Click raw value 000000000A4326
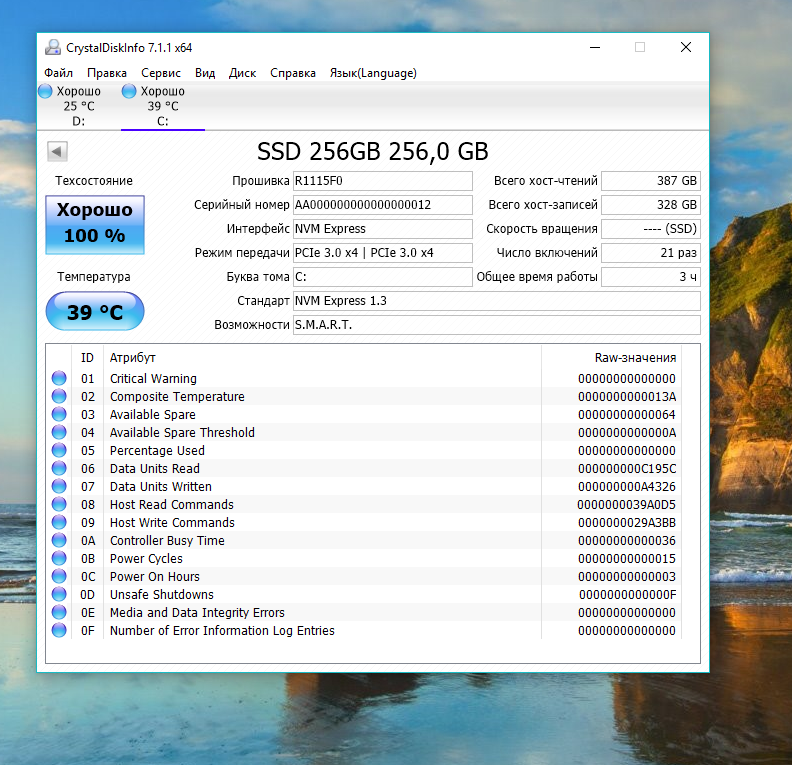 pyautogui.click(x=627, y=486)
